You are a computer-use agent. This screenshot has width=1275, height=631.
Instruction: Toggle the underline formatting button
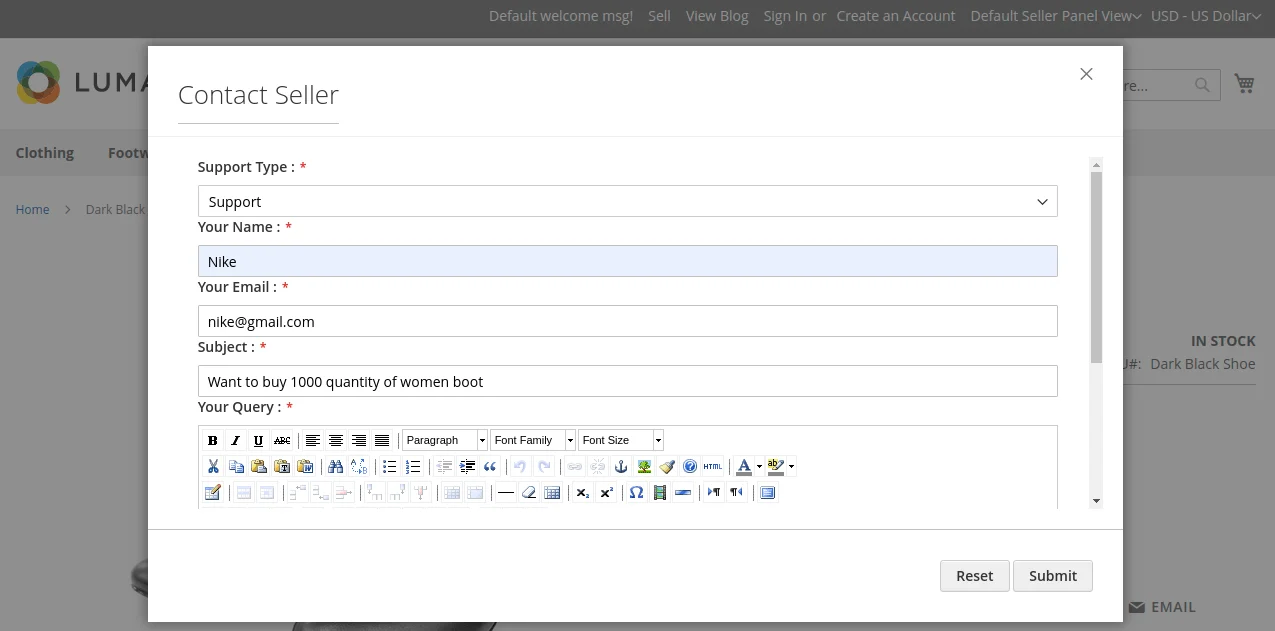click(258, 441)
